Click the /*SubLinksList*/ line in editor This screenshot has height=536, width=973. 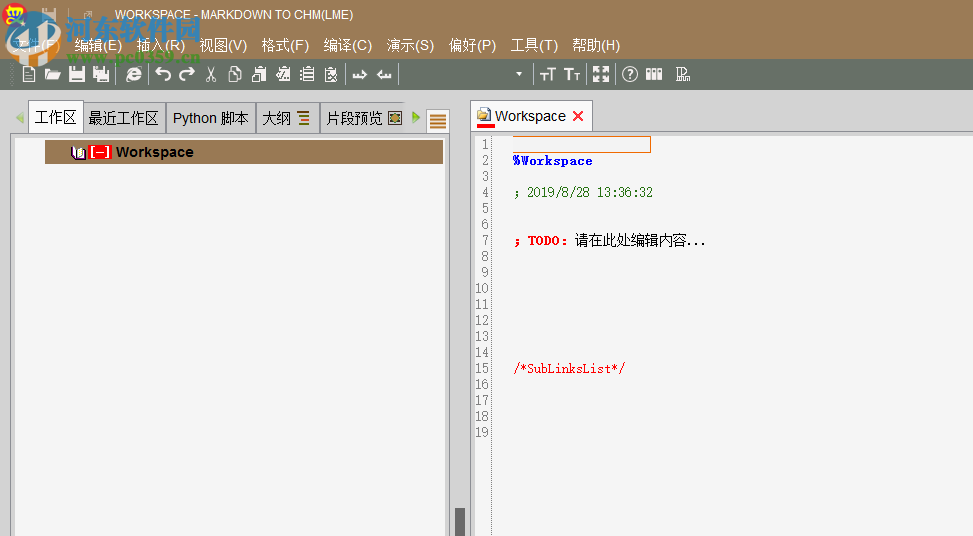point(569,368)
